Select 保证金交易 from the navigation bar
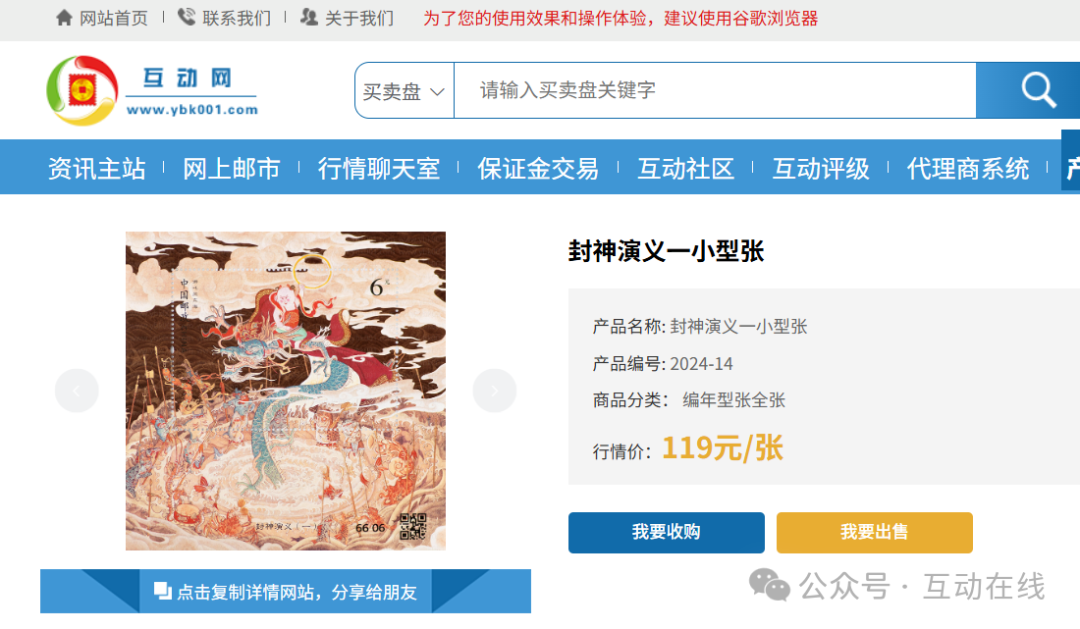Screen dimensions: 1080x629 coord(538,168)
